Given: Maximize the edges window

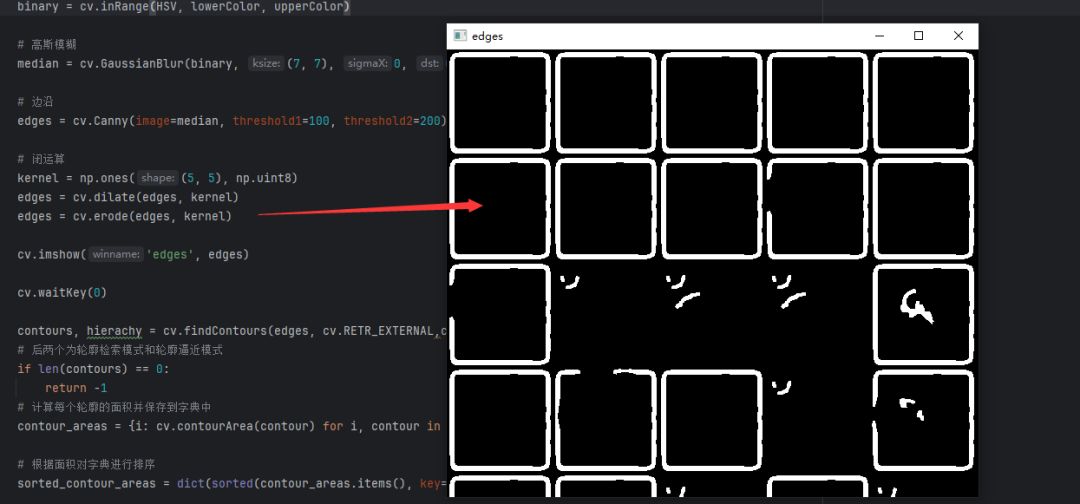Looking at the screenshot, I should point(918,36).
